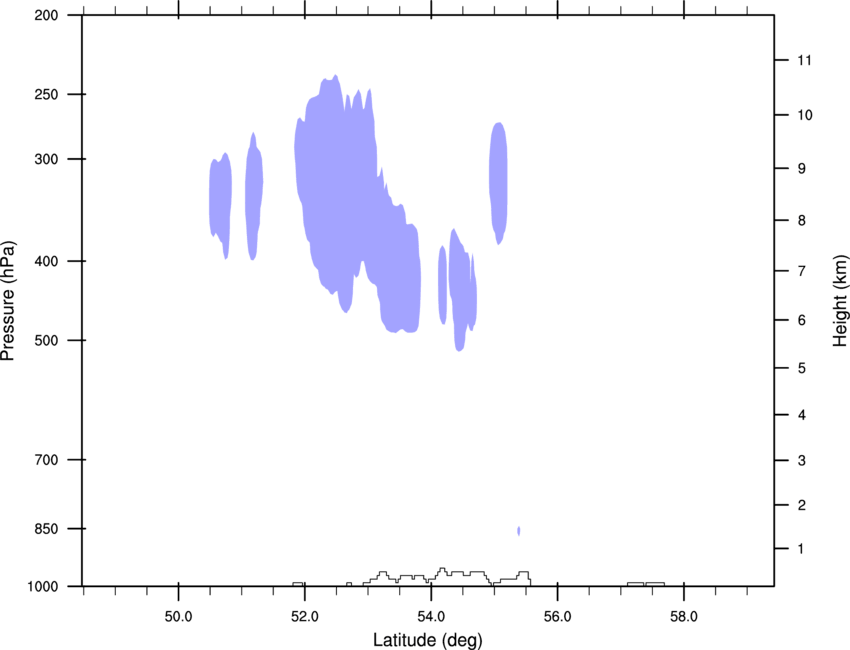Click the 8 km height label

[802, 221]
